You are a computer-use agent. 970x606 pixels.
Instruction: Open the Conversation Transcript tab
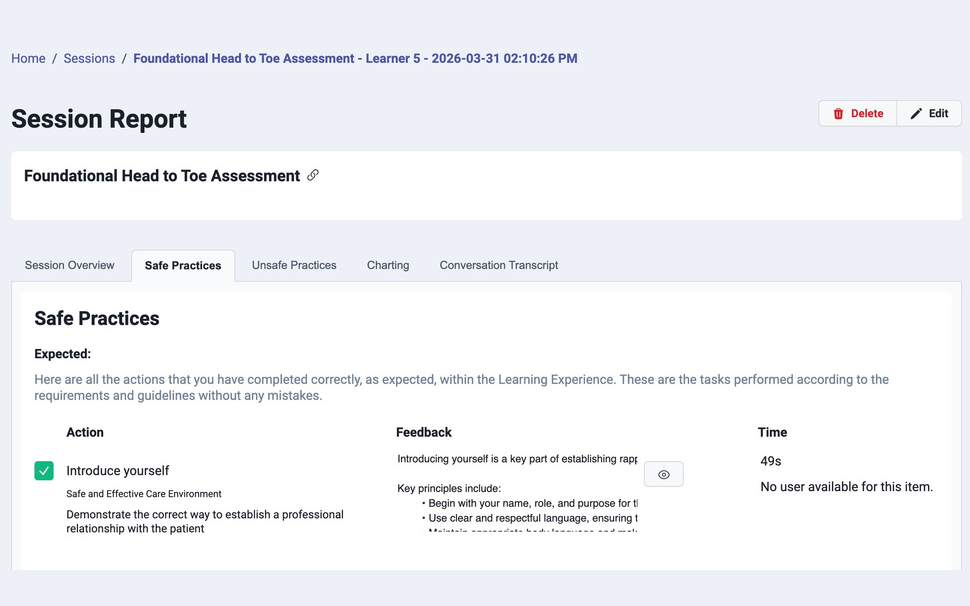click(x=499, y=265)
